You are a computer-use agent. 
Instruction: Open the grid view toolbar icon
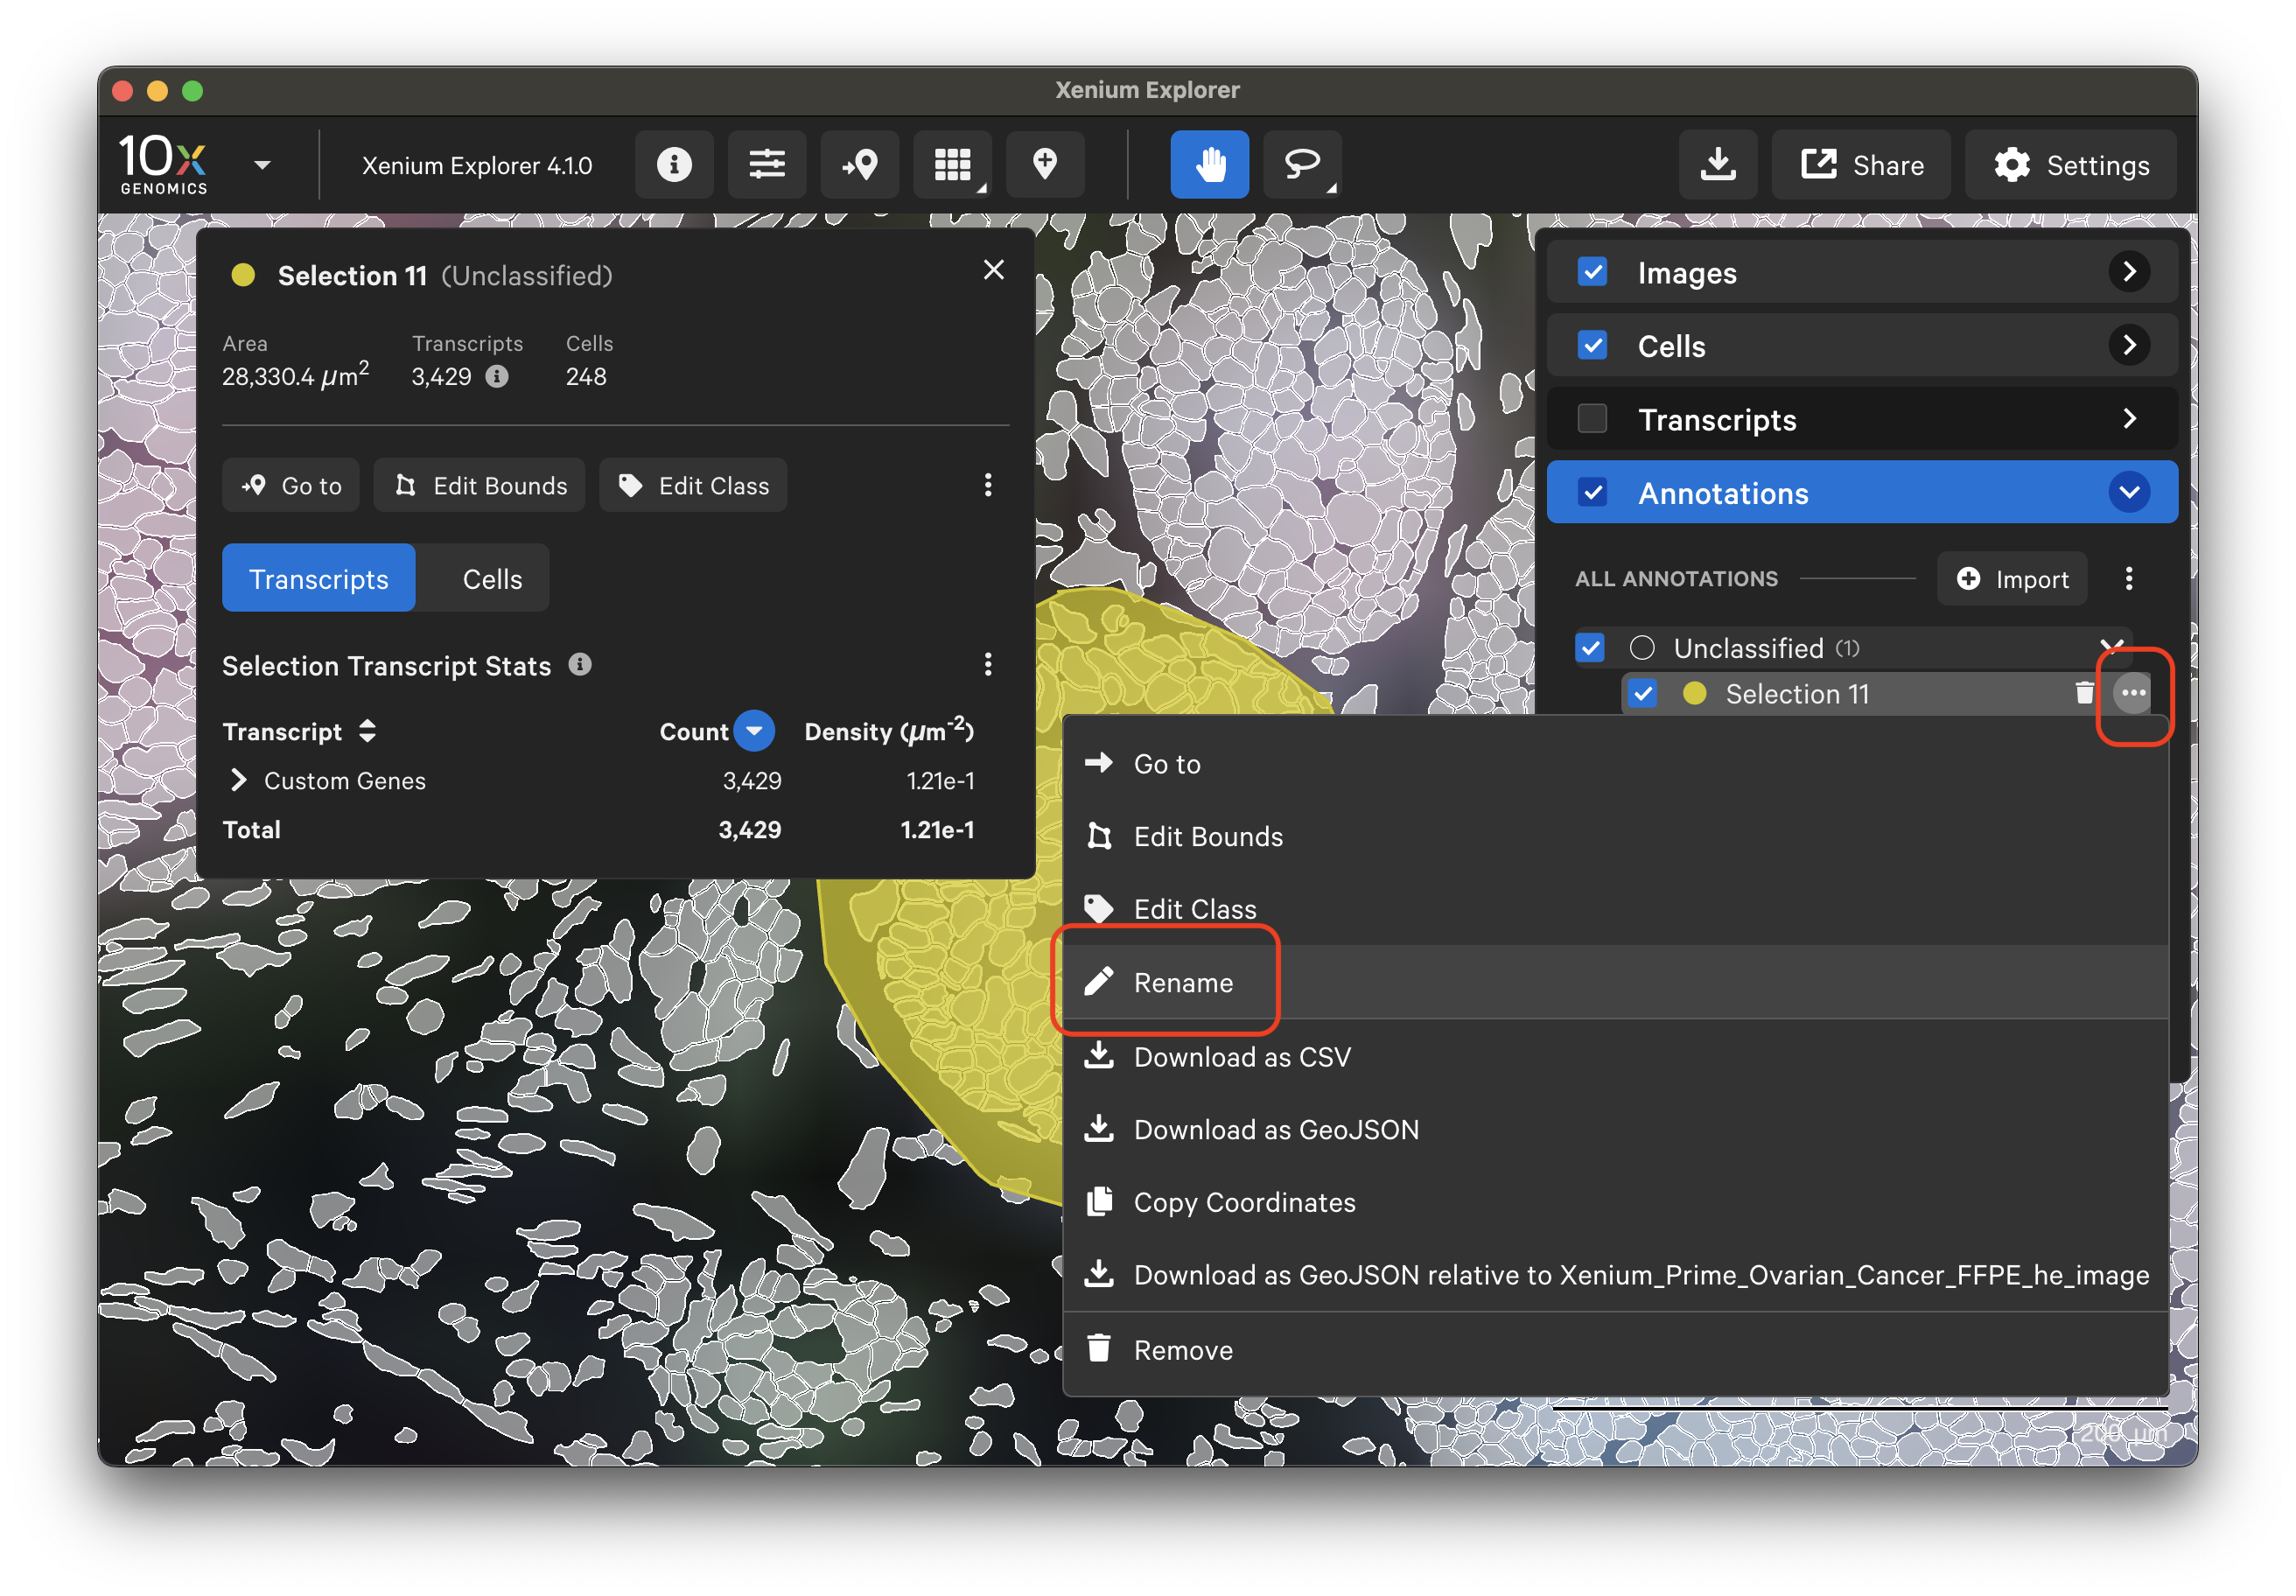click(x=951, y=164)
